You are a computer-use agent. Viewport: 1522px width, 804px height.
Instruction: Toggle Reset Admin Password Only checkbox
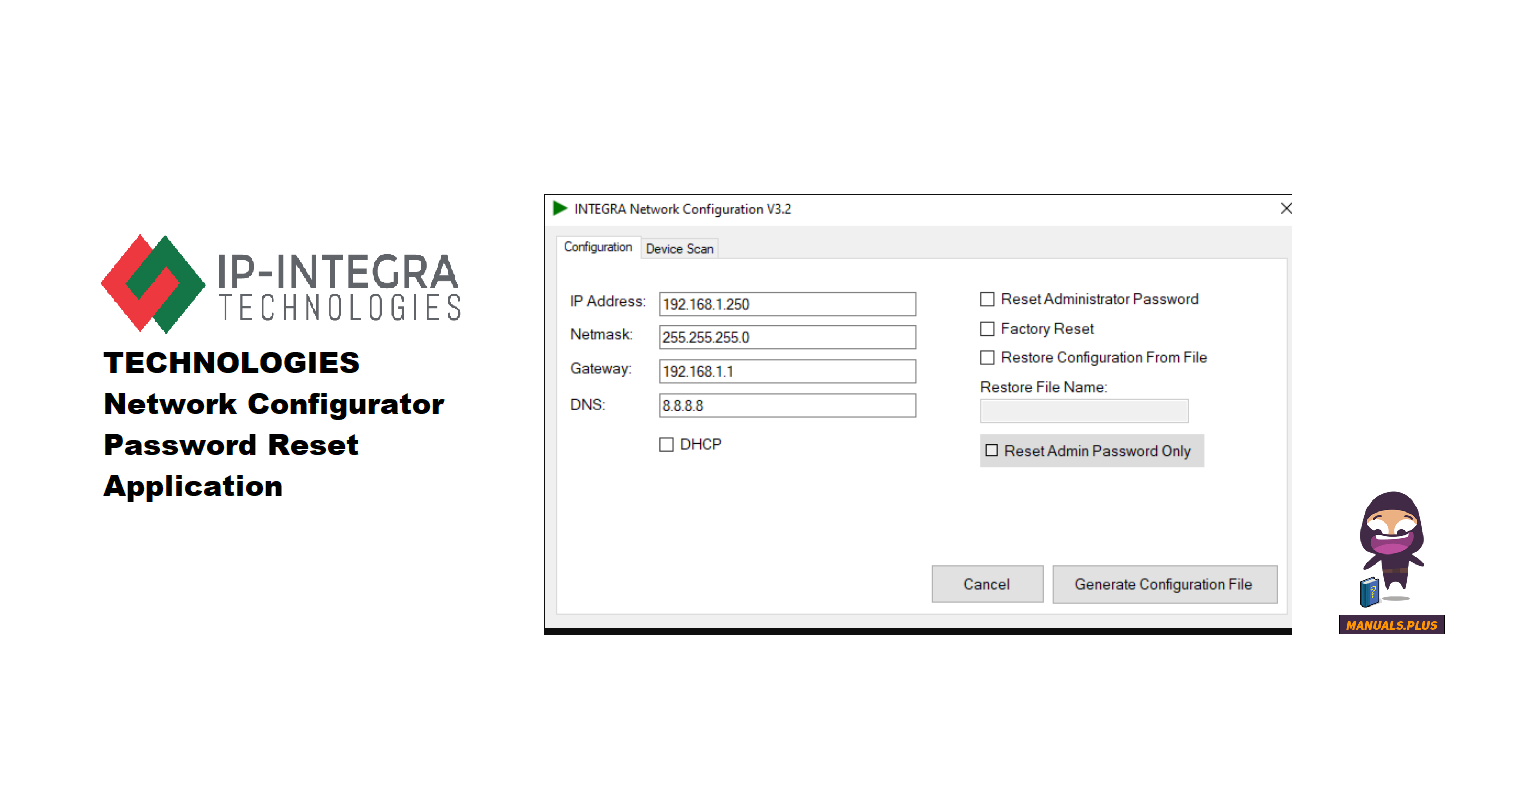pyautogui.click(x=992, y=451)
